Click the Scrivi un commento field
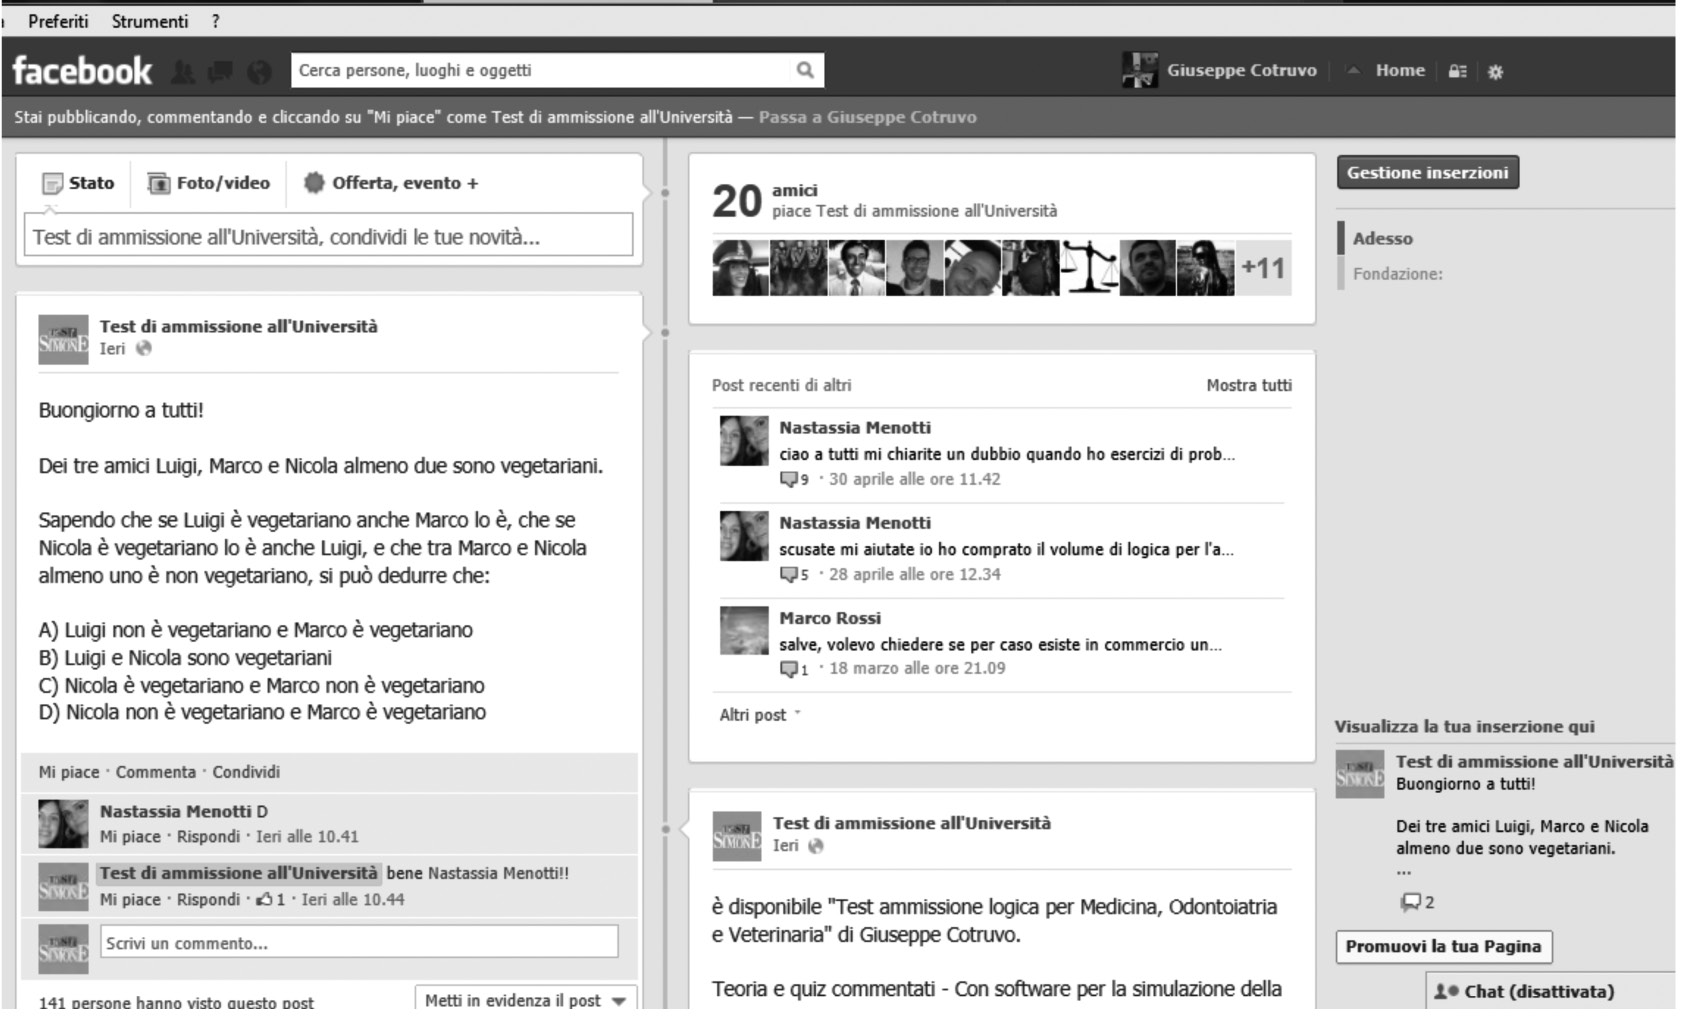 point(359,942)
